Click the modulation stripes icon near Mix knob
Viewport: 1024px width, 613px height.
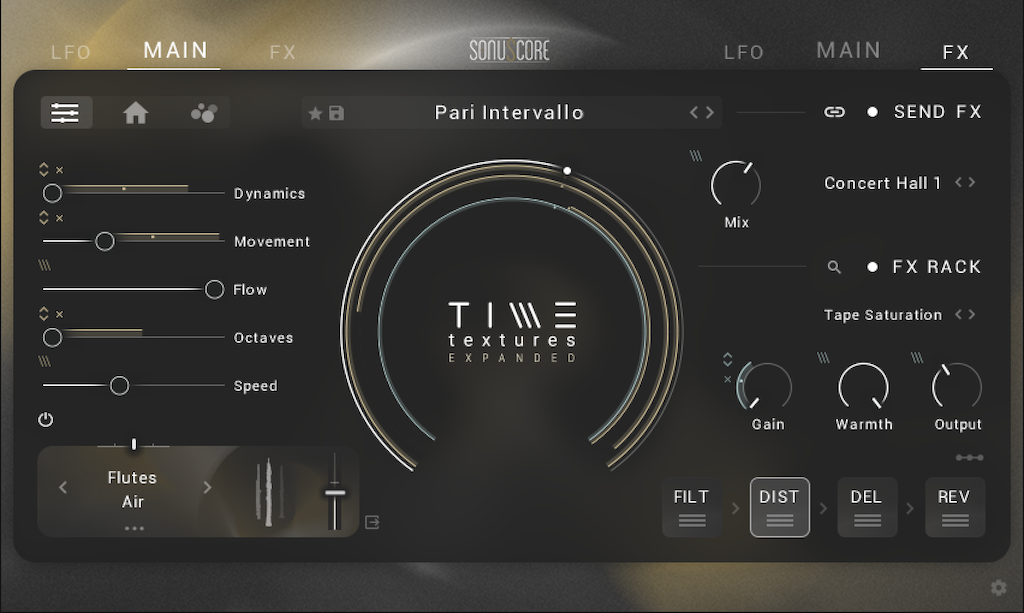tap(696, 155)
